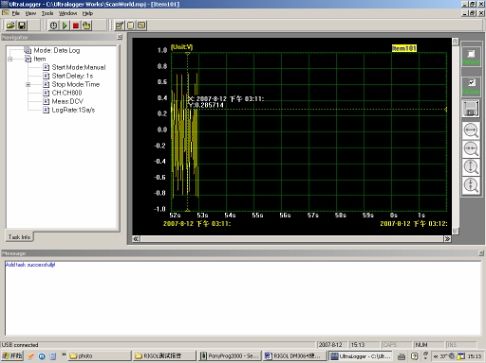486x363 pixels.
Task: Click the single-window icon in the toolbar
Action: click(x=130, y=25)
